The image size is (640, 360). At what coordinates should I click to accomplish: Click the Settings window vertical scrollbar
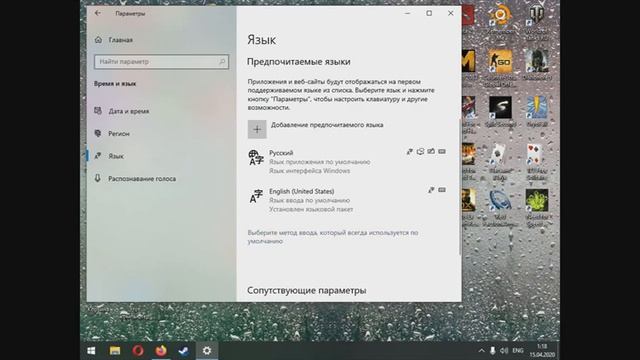460,186
